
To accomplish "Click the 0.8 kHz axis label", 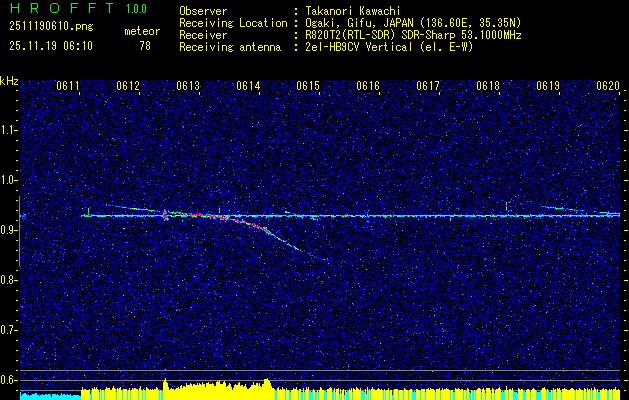I will pyautogui.click(x=9, y=280).
